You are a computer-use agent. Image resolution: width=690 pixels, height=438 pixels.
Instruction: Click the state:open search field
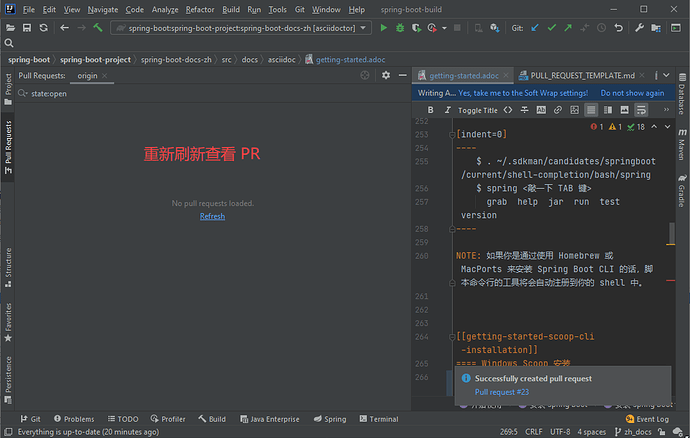point(213,93)
